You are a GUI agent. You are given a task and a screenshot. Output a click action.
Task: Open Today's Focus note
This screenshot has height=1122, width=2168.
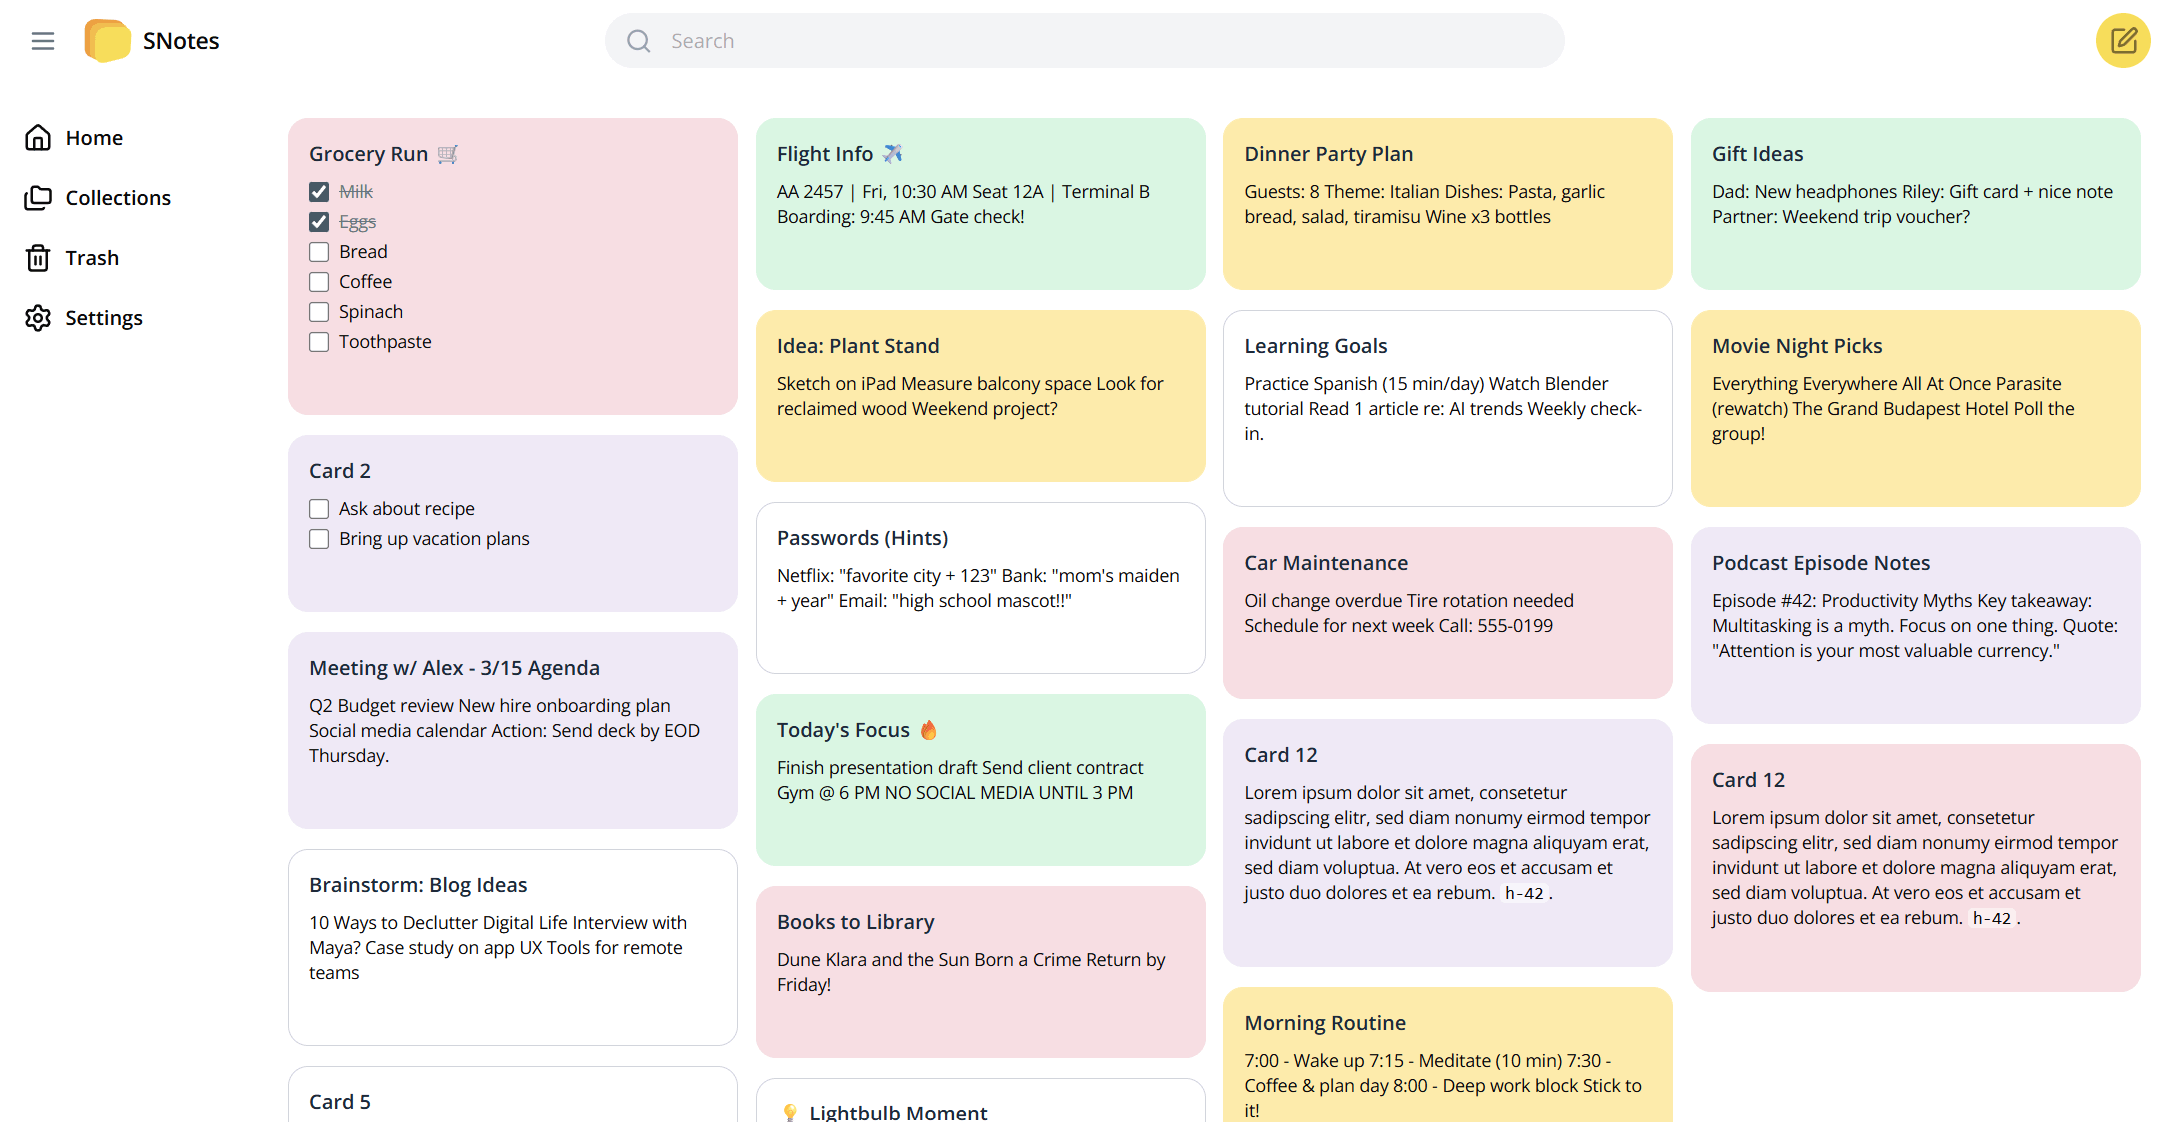[980, 780]
